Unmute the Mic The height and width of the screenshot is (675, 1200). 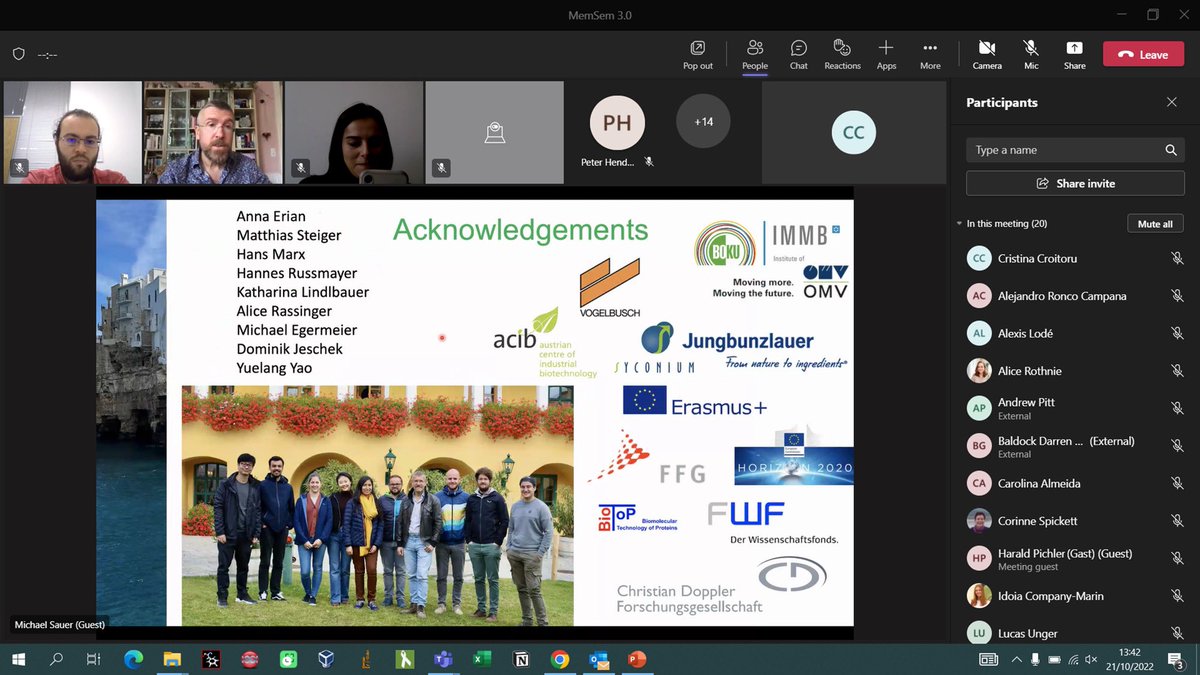(1031, 55)
